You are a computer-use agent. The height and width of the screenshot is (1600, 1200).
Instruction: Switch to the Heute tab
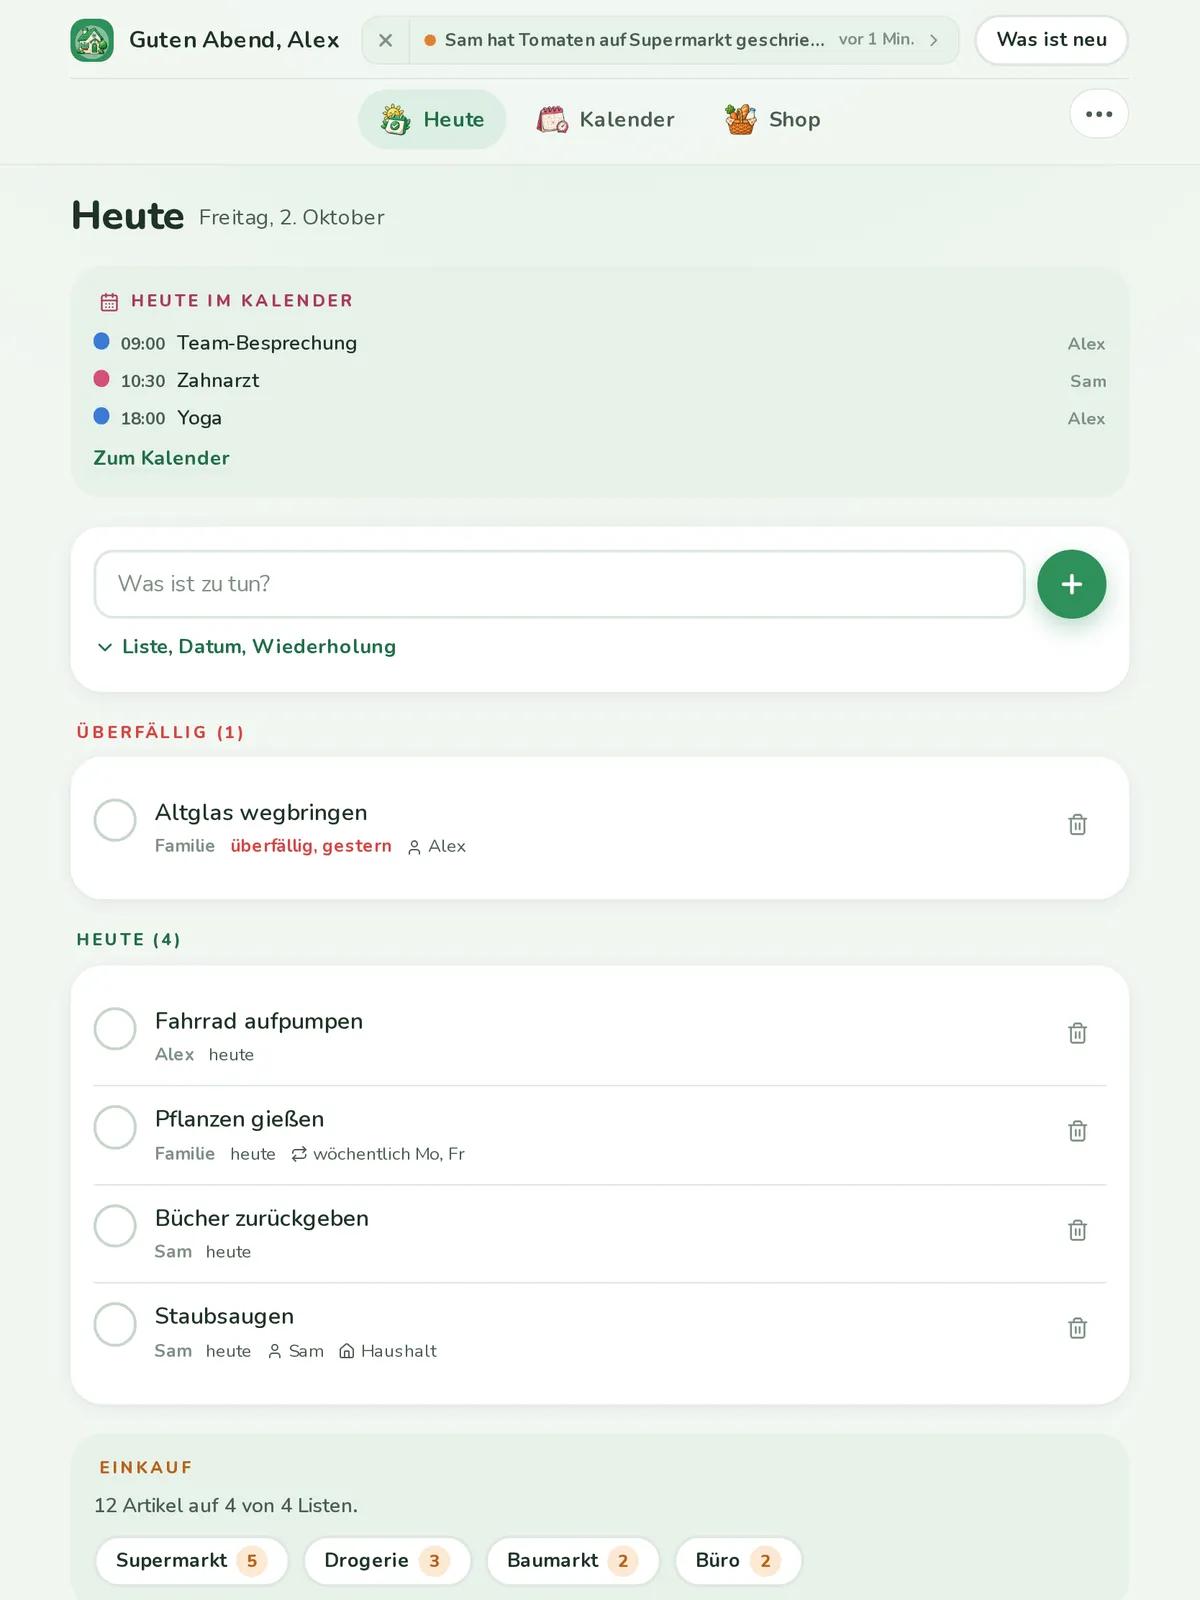click(x=432, y=119)
